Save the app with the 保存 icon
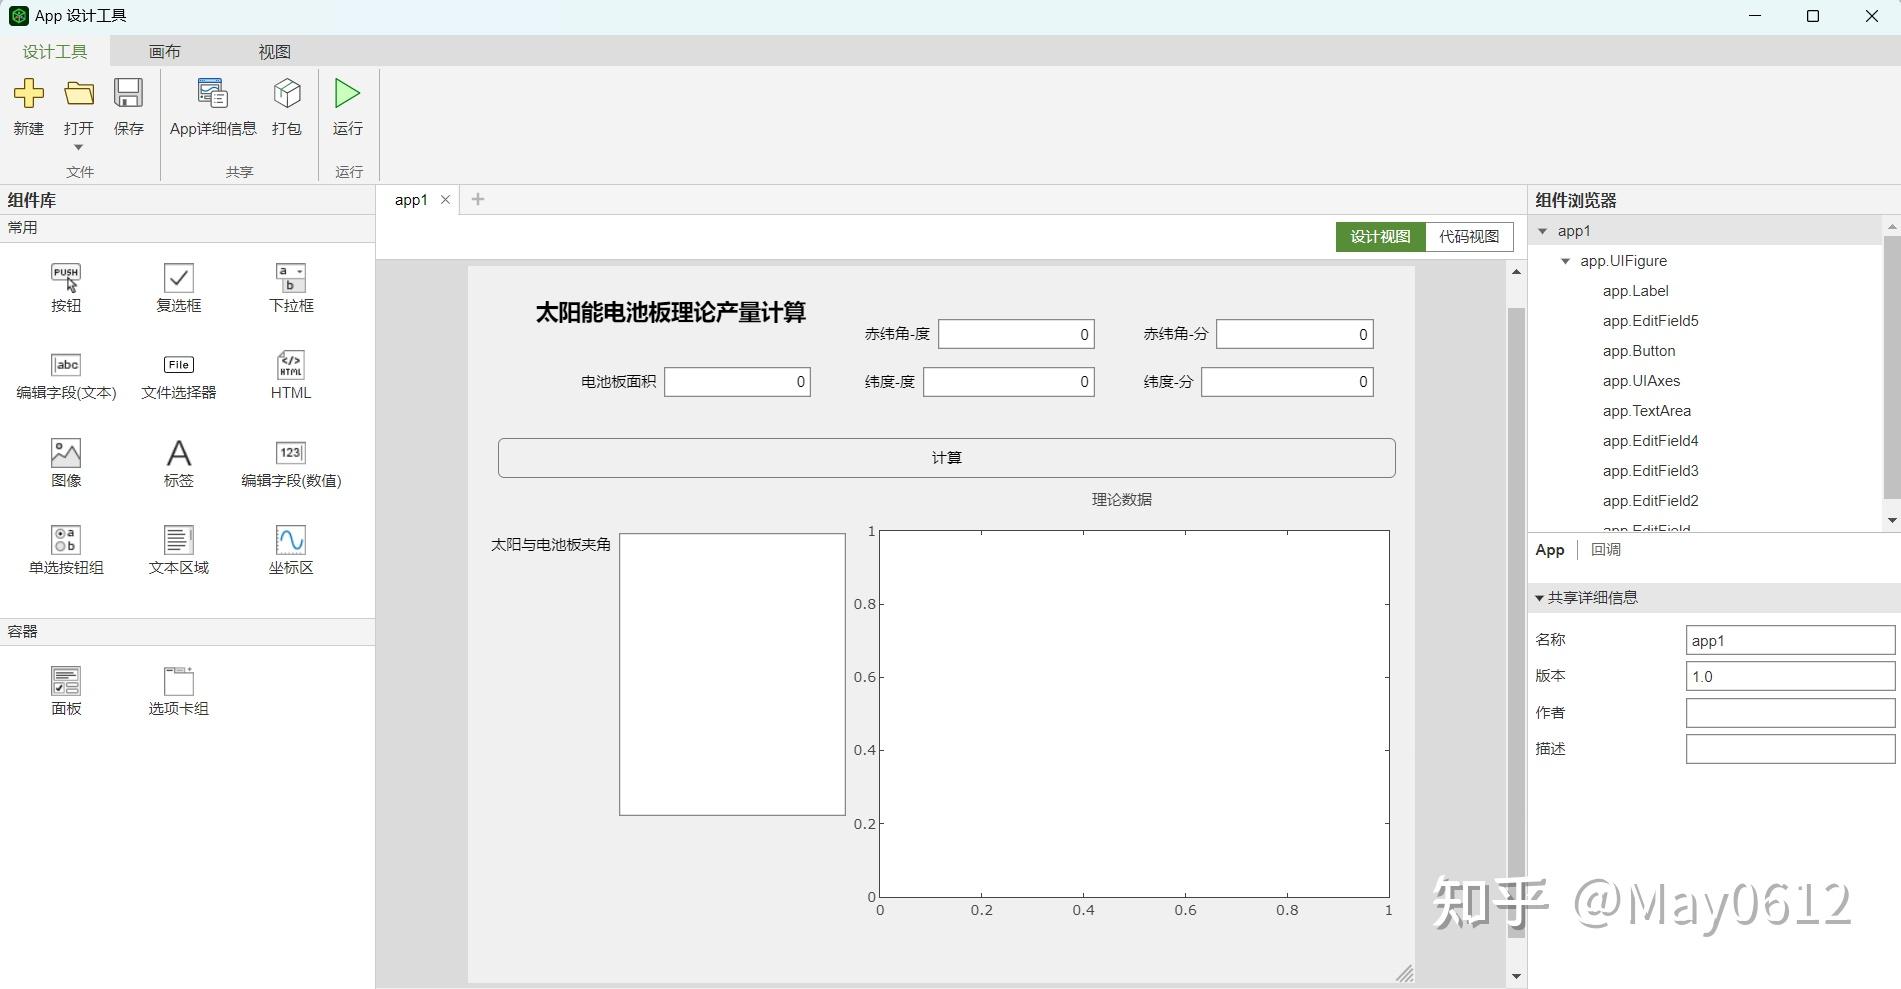1901x989 pixels. click(x=128, y=94)
